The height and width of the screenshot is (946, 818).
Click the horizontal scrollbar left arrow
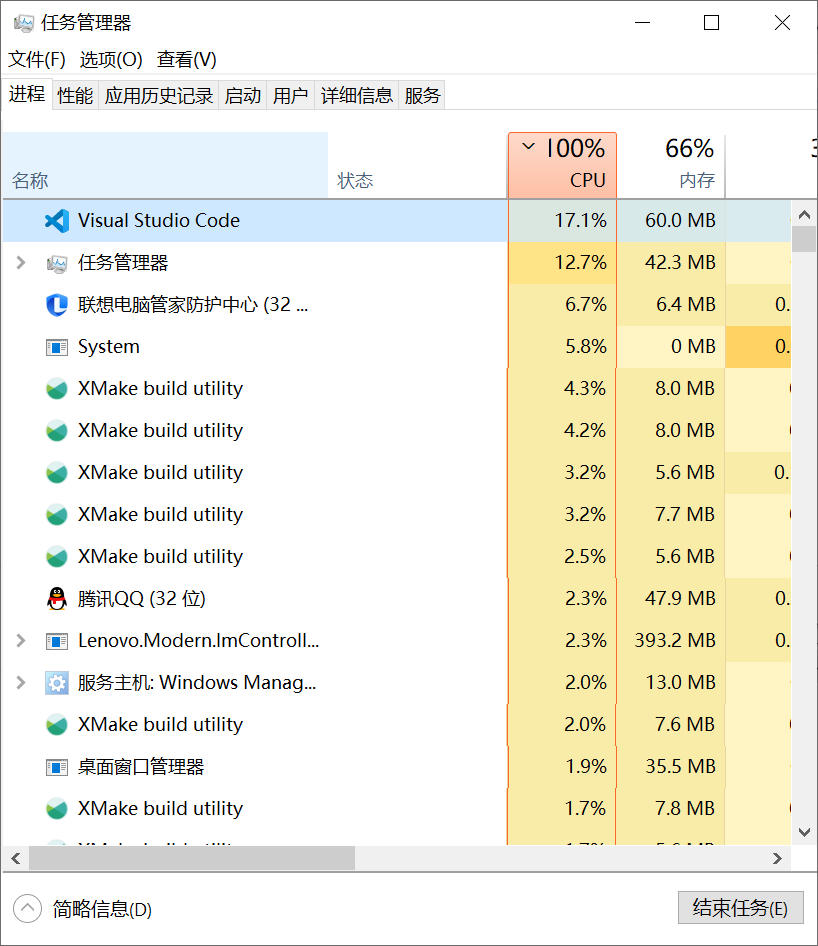(16, 859)
